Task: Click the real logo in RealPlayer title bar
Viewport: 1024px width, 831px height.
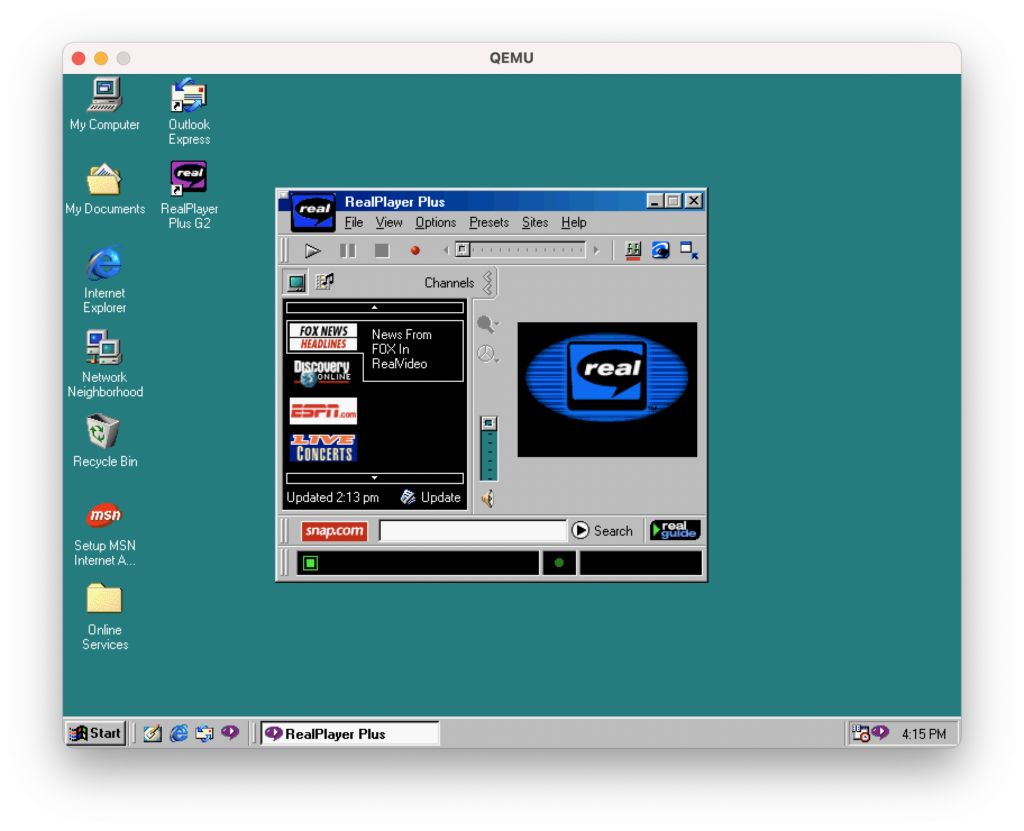Action: [313, 211]
